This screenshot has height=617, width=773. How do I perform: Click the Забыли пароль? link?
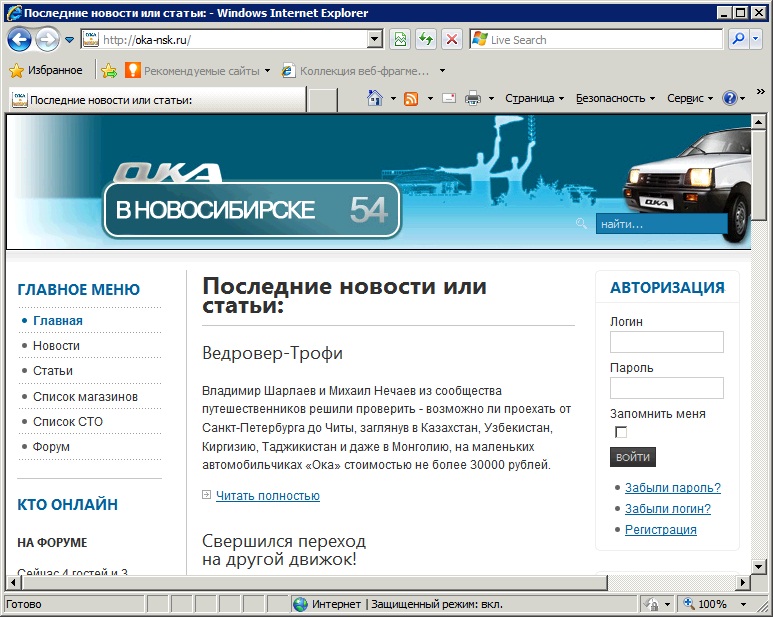pos(673,487)
